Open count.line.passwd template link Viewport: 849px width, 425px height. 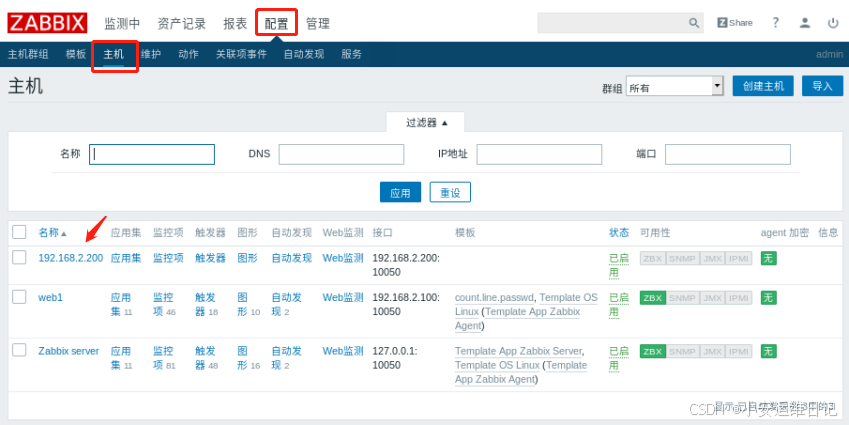click(494, 298)
